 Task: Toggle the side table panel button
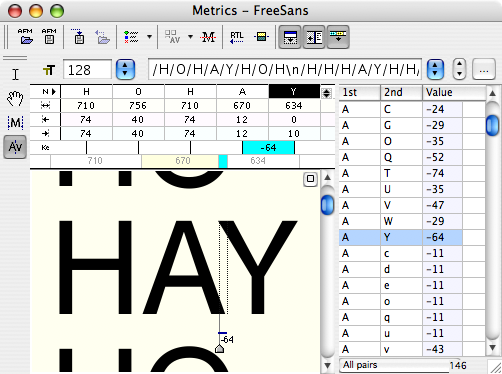314,37
